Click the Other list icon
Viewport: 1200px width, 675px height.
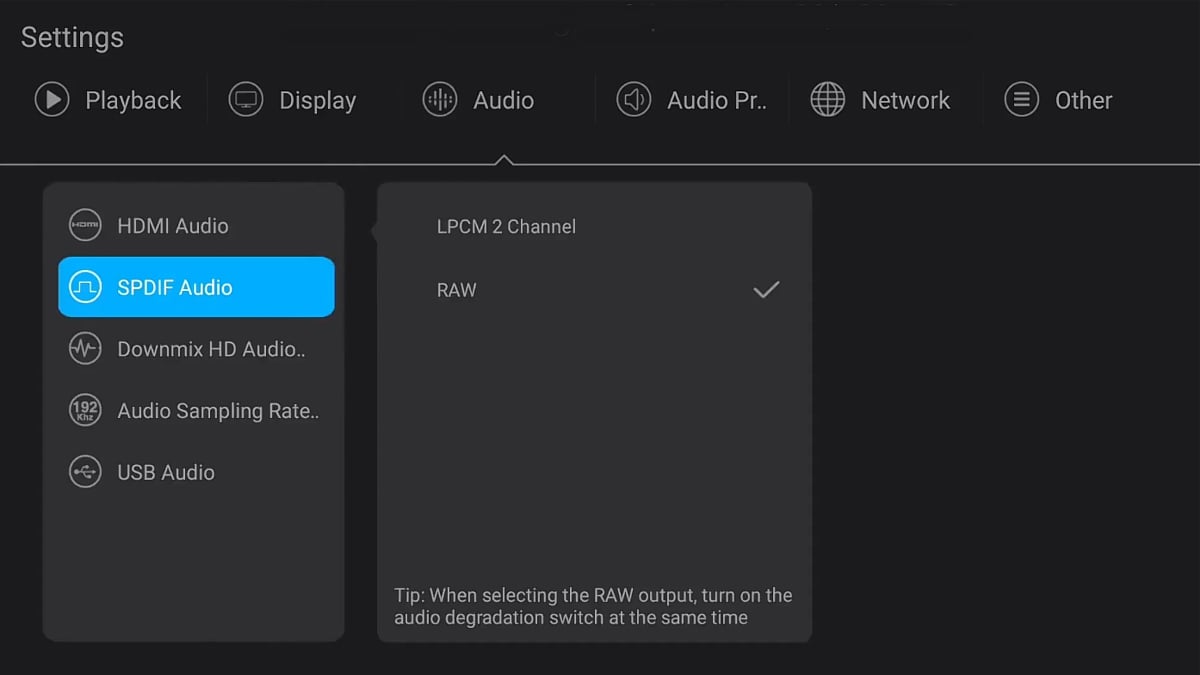click(1021, 100)
